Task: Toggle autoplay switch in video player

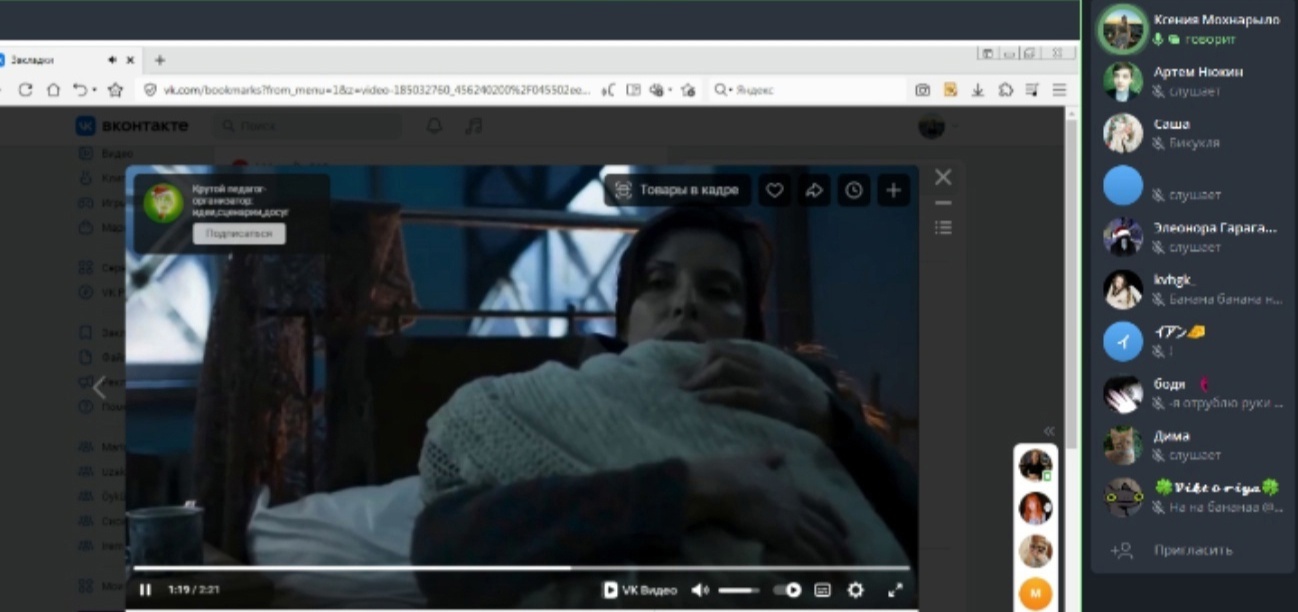Action: (787, 590)
